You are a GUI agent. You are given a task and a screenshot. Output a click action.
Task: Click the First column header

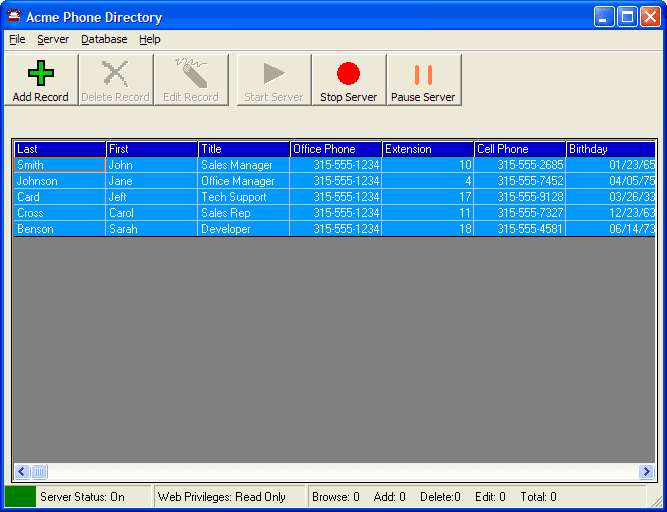click(152, 149)
